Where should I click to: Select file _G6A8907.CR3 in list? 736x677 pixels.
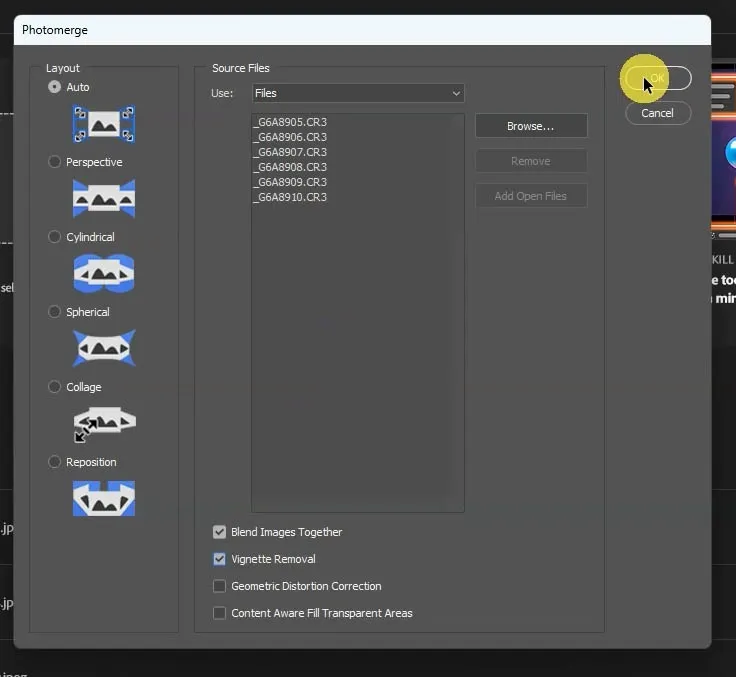pyautogui.click(x=290, y=152)
